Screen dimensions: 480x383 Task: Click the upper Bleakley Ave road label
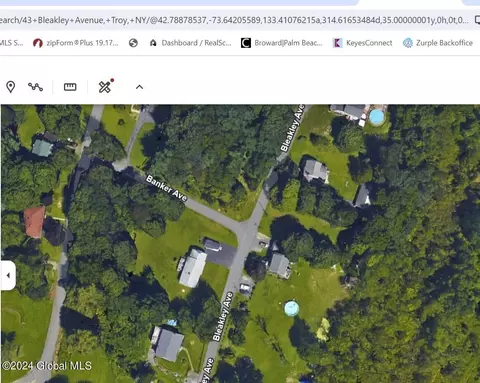pyautogui.click(x=293, y=128)
